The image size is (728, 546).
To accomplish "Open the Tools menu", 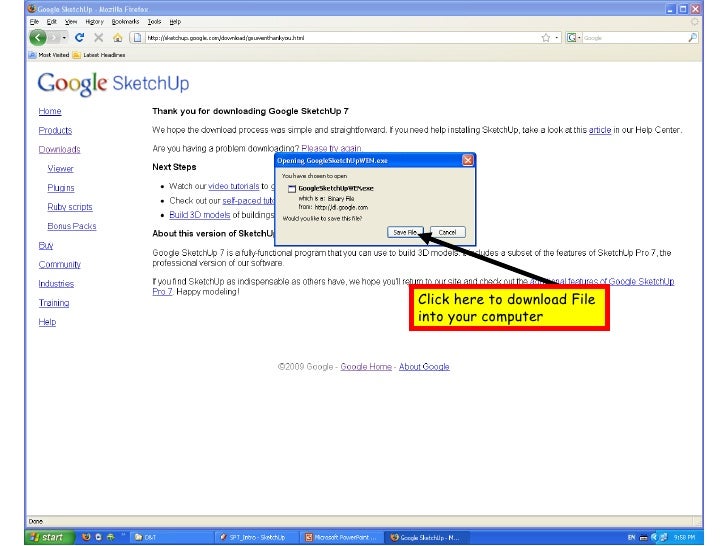I will [x=154, y=21].
